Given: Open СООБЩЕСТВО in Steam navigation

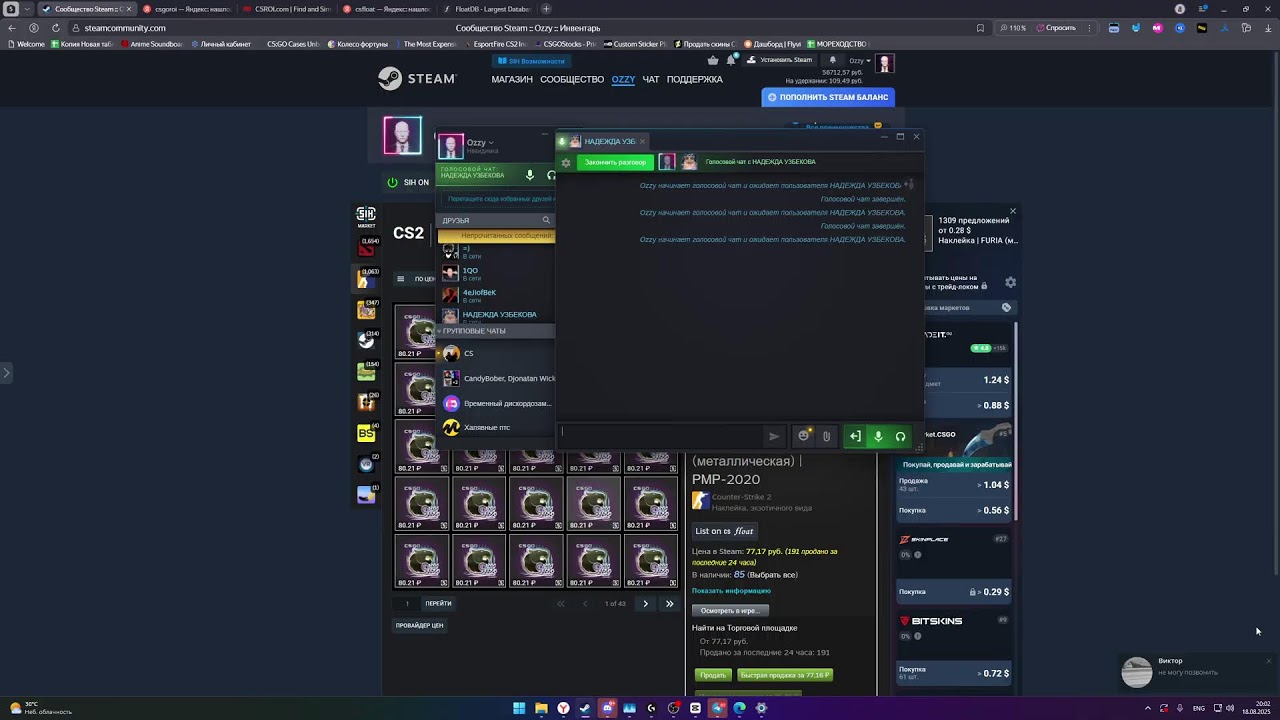Looking at the screenshot, I should point(572,79).
